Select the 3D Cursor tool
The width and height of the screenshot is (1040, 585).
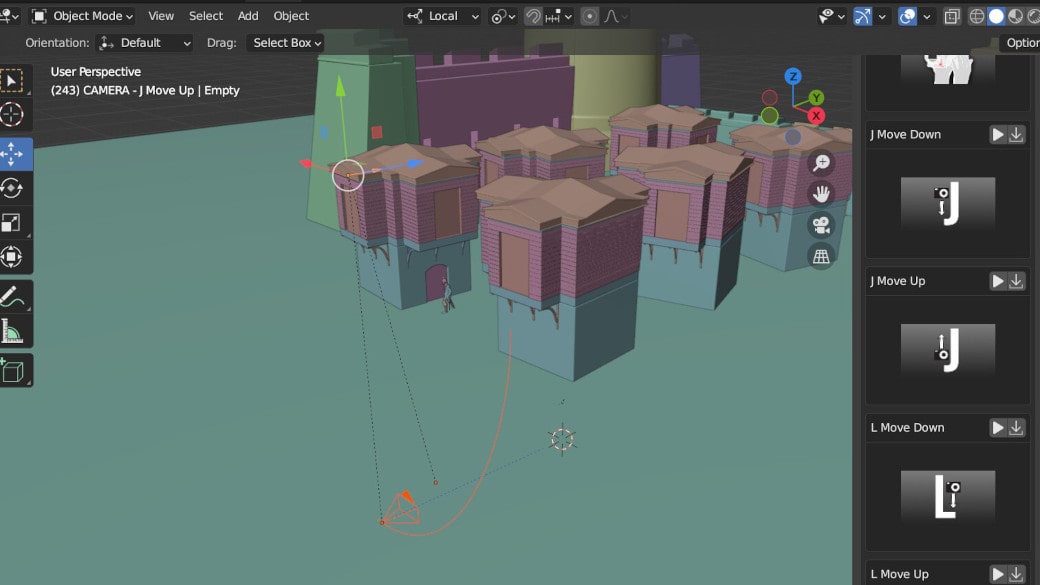12,115
